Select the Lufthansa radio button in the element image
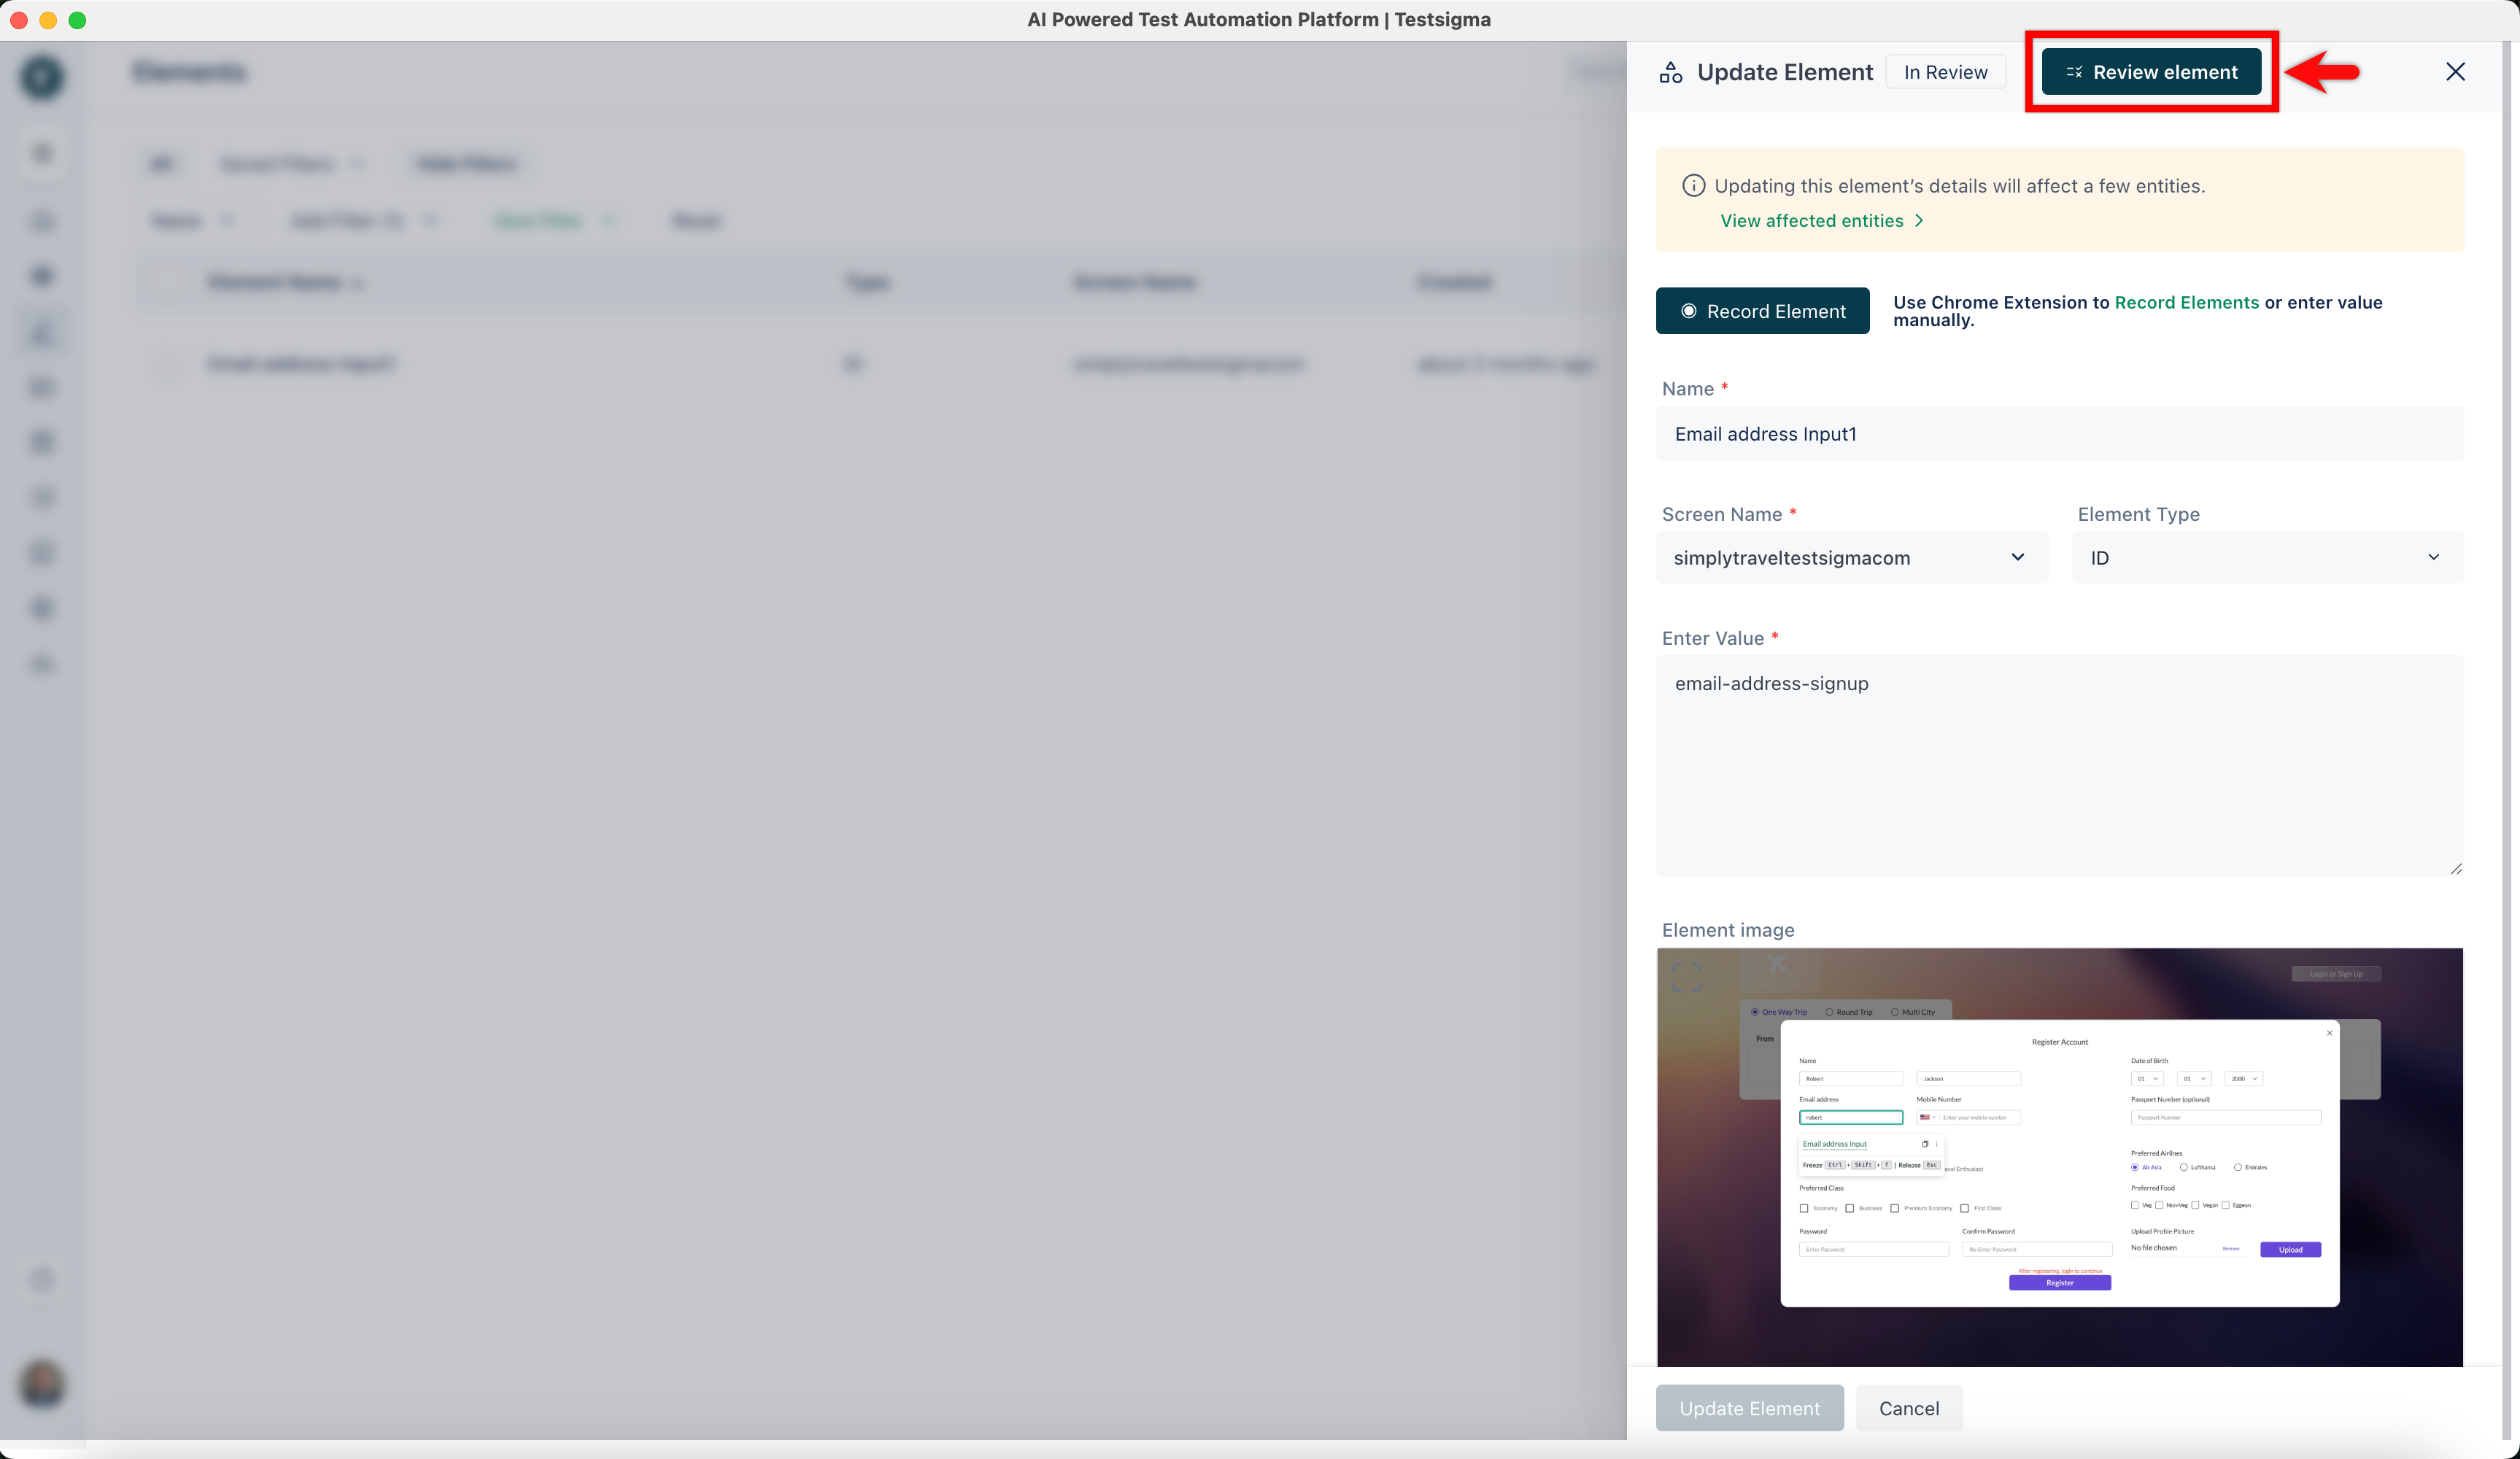Screen dimensions: 2520x1459 [2184, 1168]
